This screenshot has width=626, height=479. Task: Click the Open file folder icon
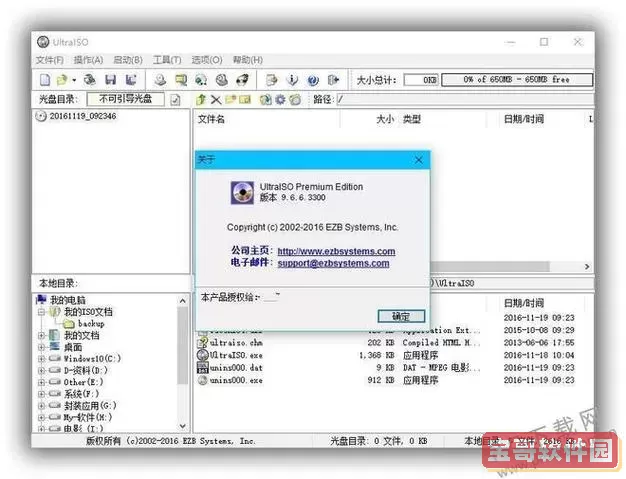click(x=62, y=80)
